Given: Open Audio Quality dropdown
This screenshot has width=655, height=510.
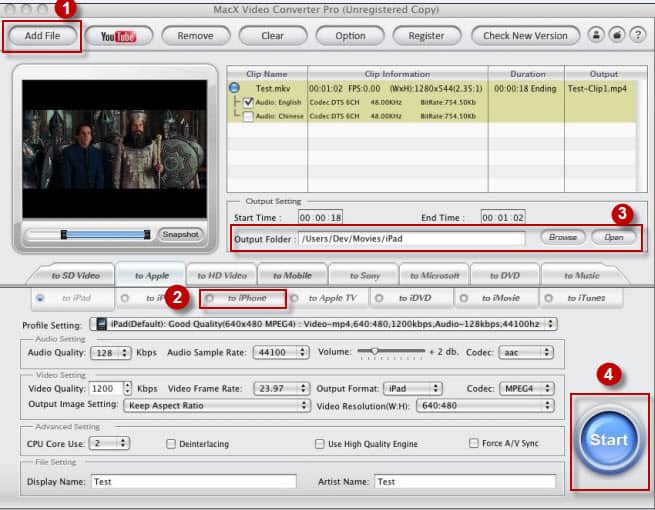Looking at the screenshot, I should pos(111,353).
